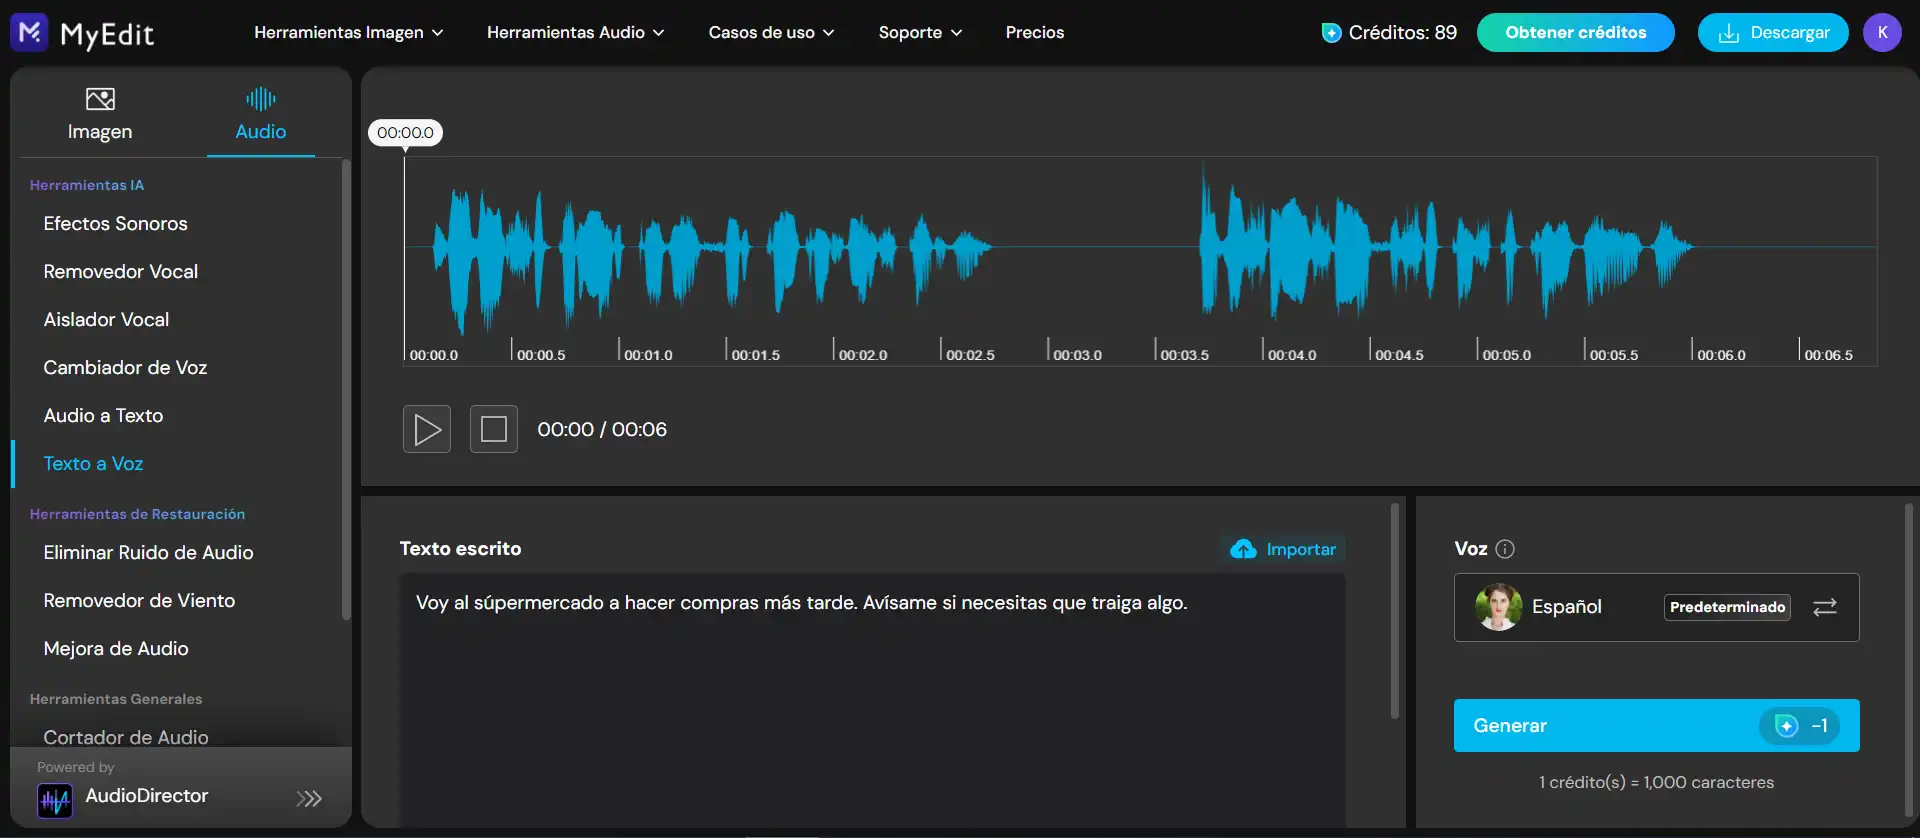
Task: Expand the Herramientas Audio menu
Action: point(576,33)
